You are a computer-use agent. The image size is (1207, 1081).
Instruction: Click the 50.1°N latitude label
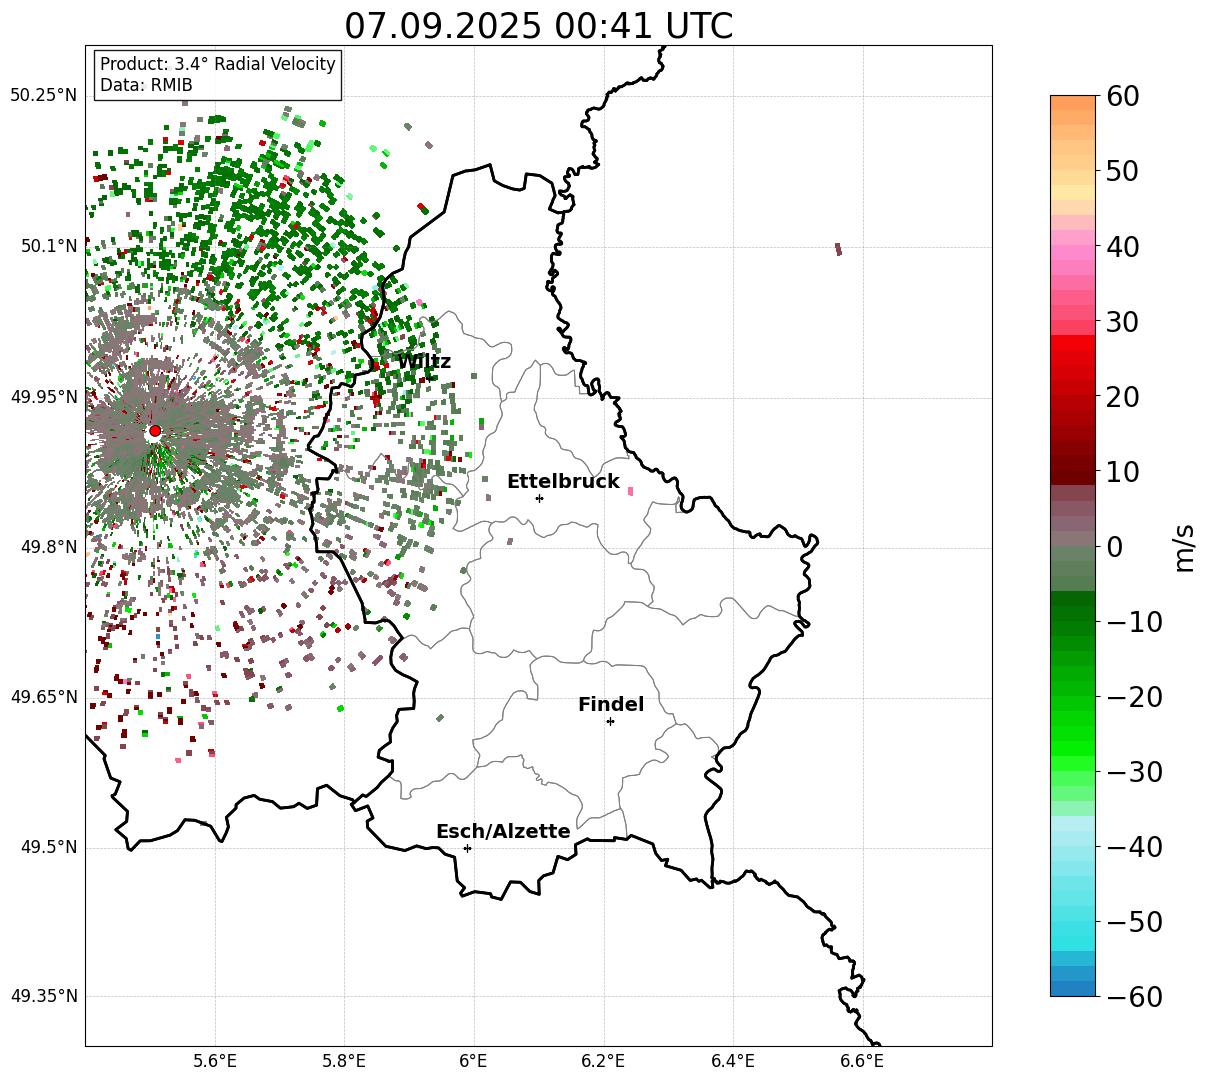[48, 246]
